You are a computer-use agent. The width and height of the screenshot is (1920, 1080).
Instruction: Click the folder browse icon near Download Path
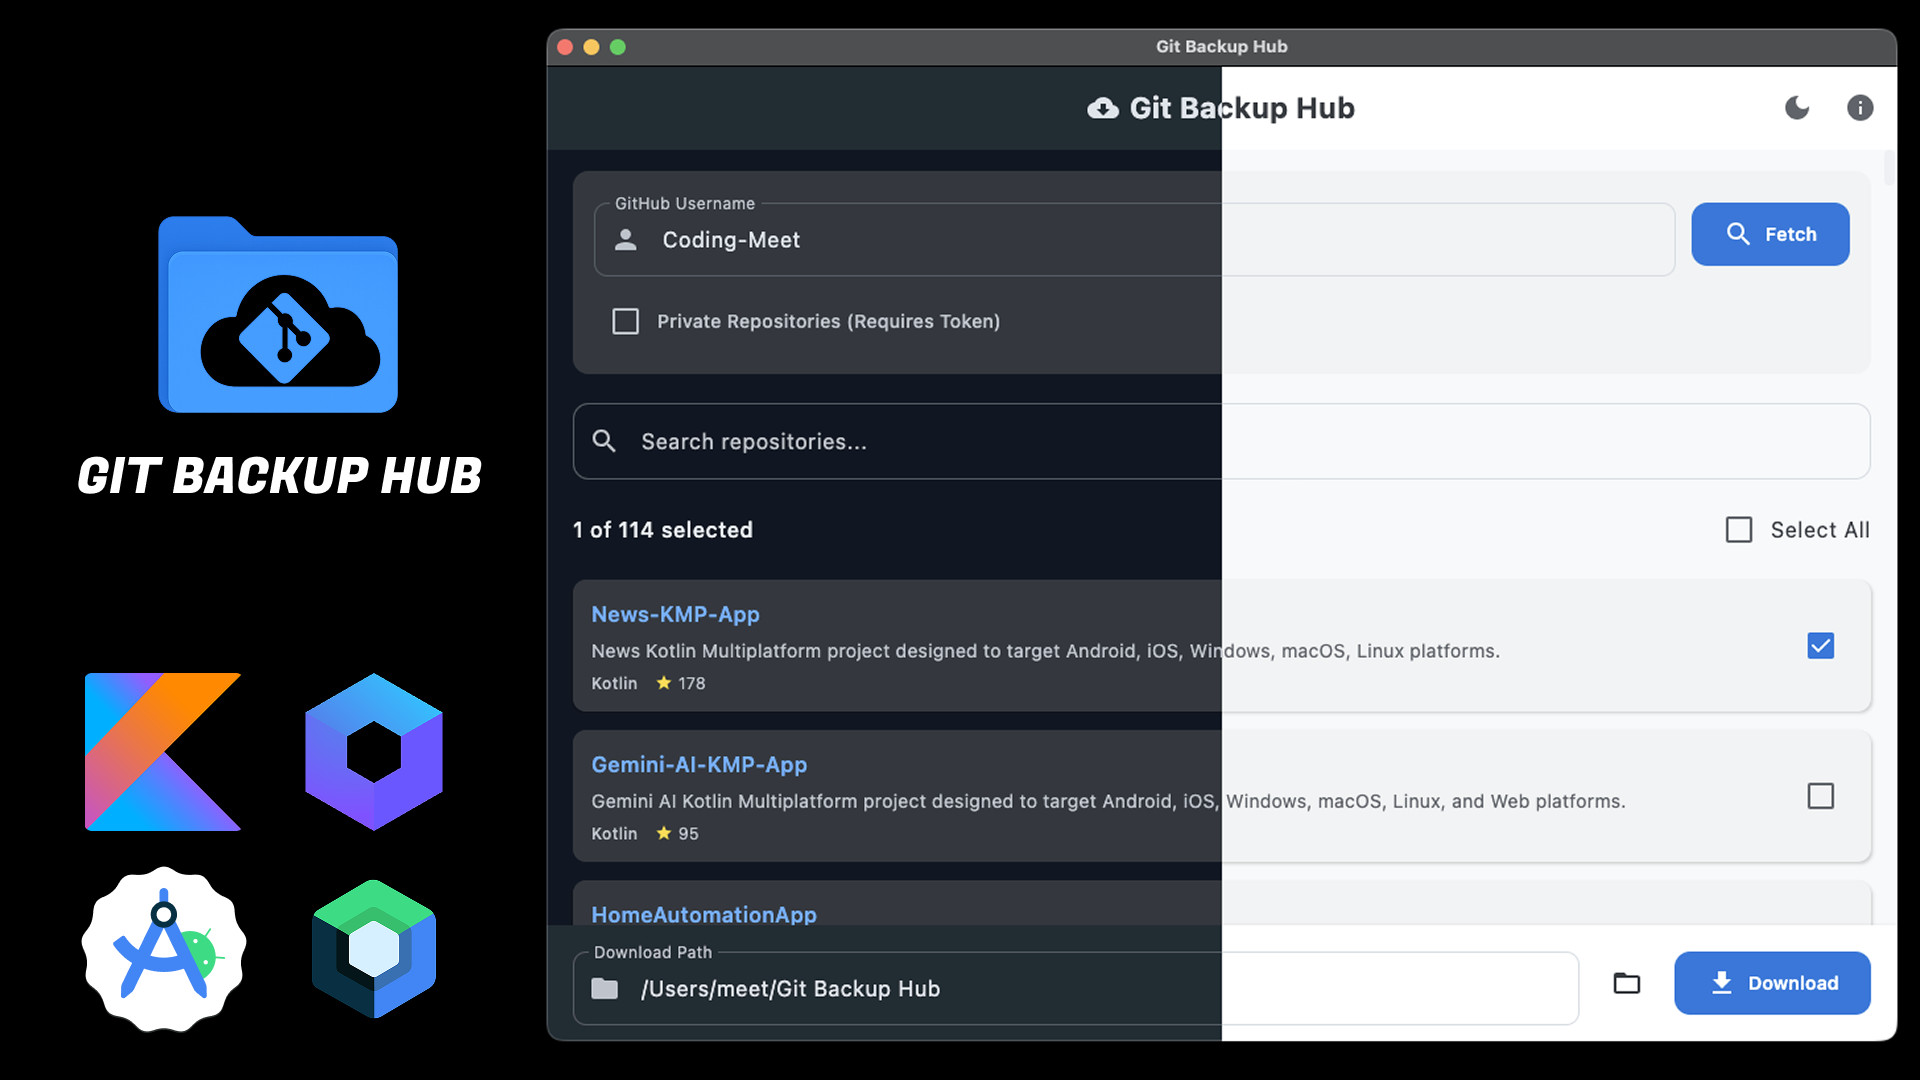point(1627,983)
